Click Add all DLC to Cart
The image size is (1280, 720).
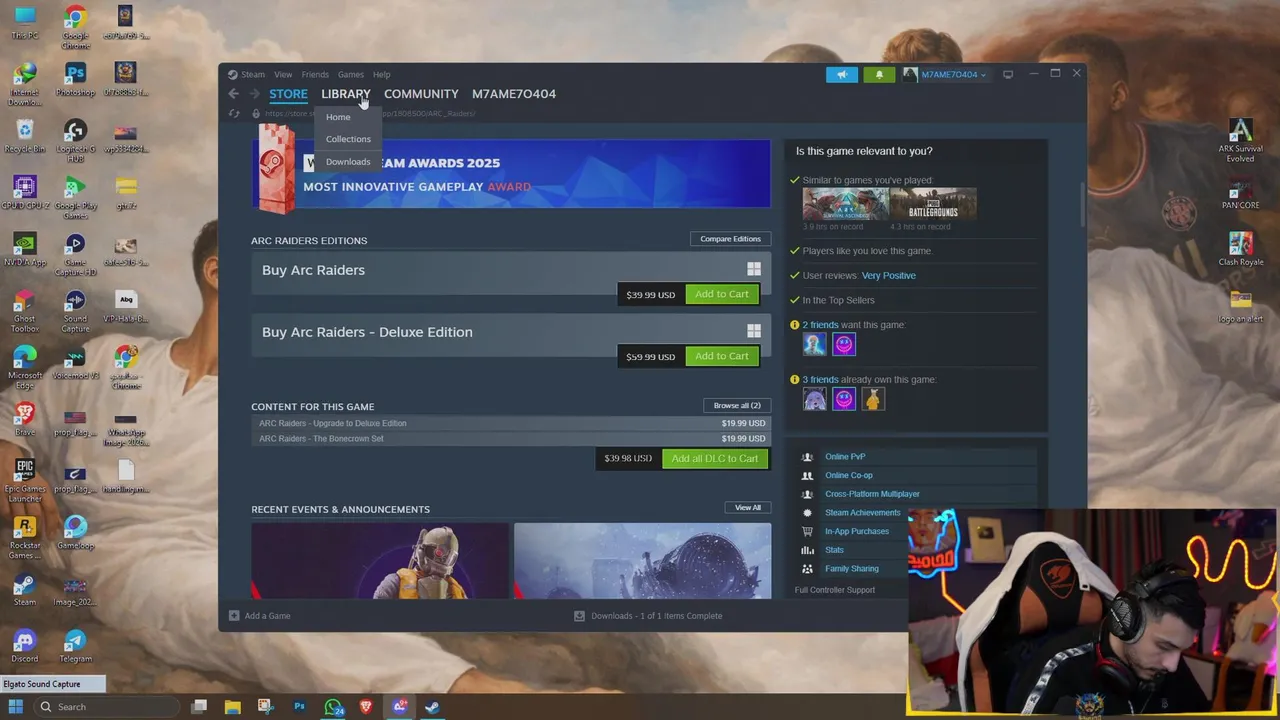click(x=715, y=458)
